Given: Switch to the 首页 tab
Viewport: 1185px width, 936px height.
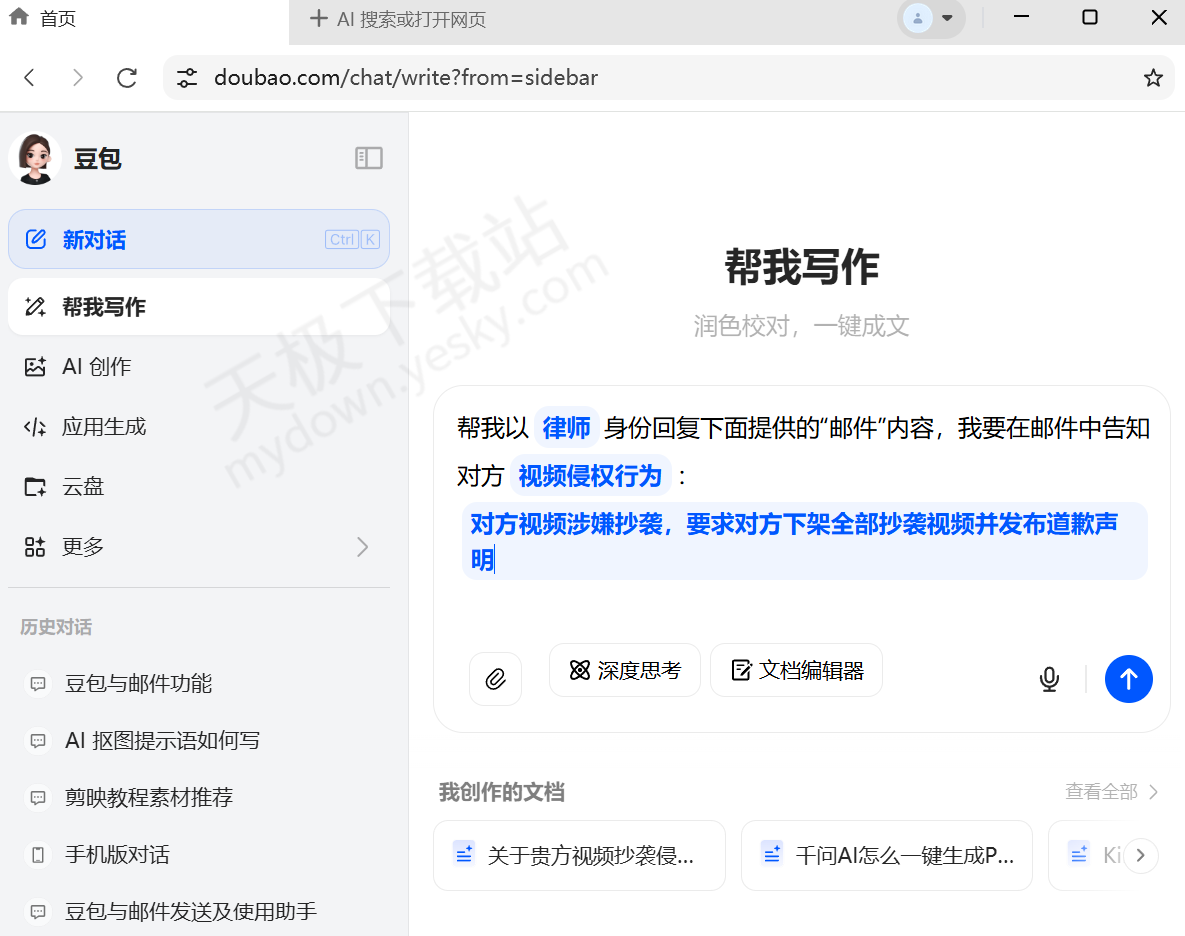Looking at the screenshot, I should pyautogui.click(x=42, y=17).
